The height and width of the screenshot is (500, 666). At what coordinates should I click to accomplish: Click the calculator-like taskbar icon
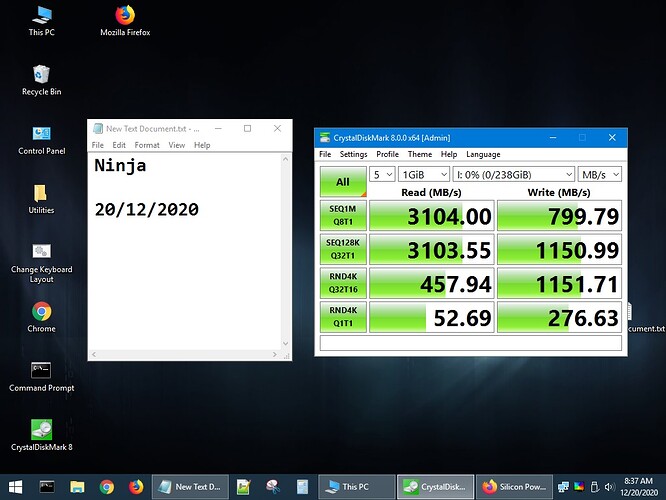[302, 487]
